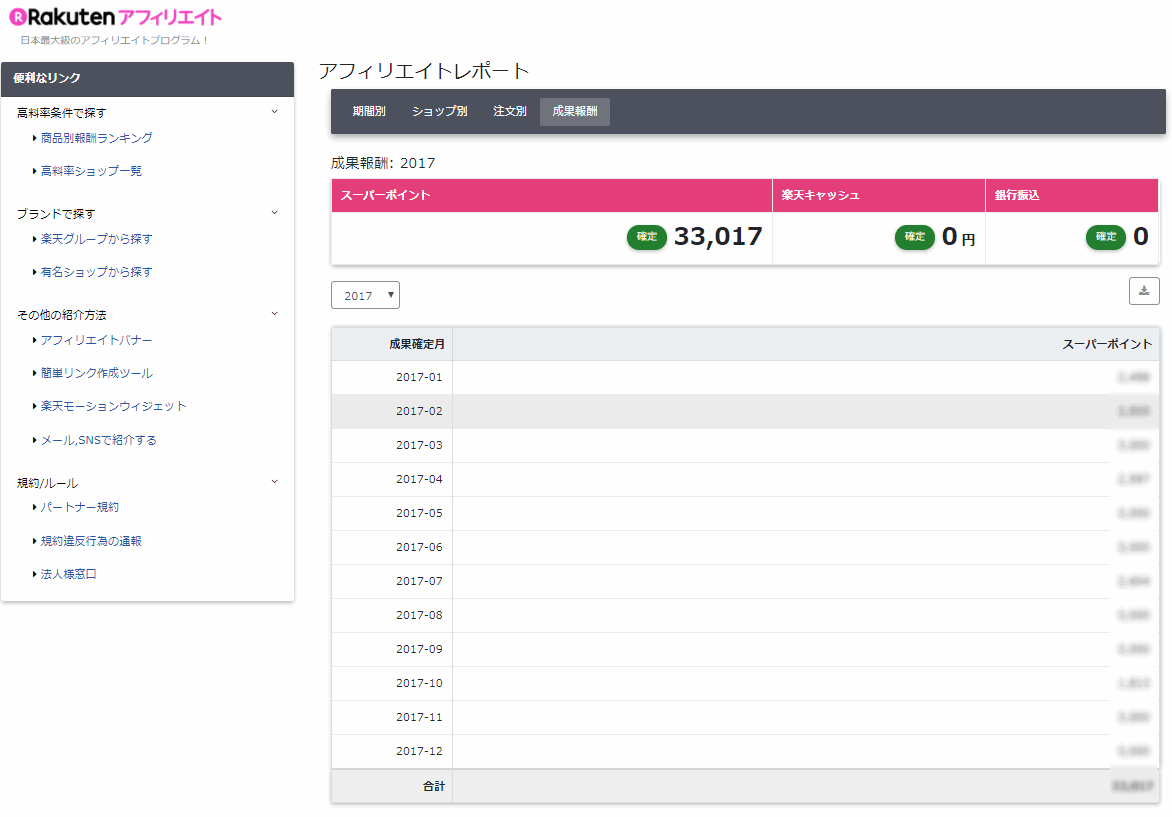The image size is (1172, 817).
Task: Switch to the 期間別 tab
Action: pyautogui.click(x=369, y=112)
